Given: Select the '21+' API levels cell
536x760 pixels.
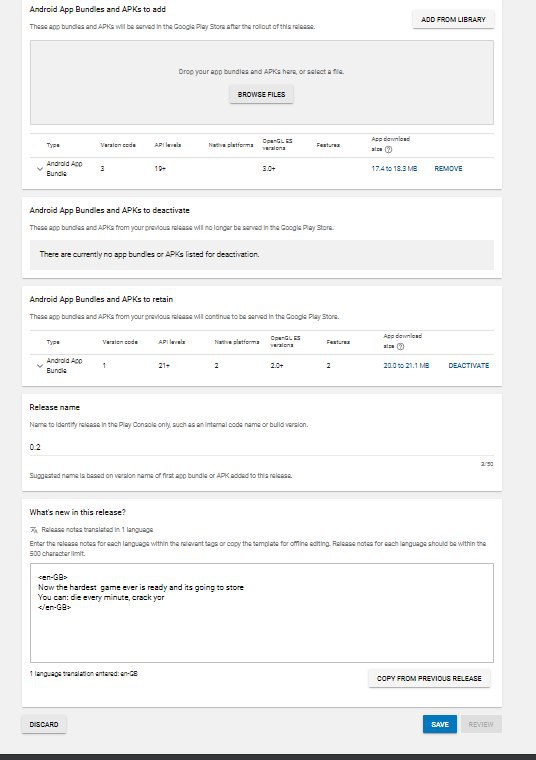Looking at the screenshot, I should 164,365.
